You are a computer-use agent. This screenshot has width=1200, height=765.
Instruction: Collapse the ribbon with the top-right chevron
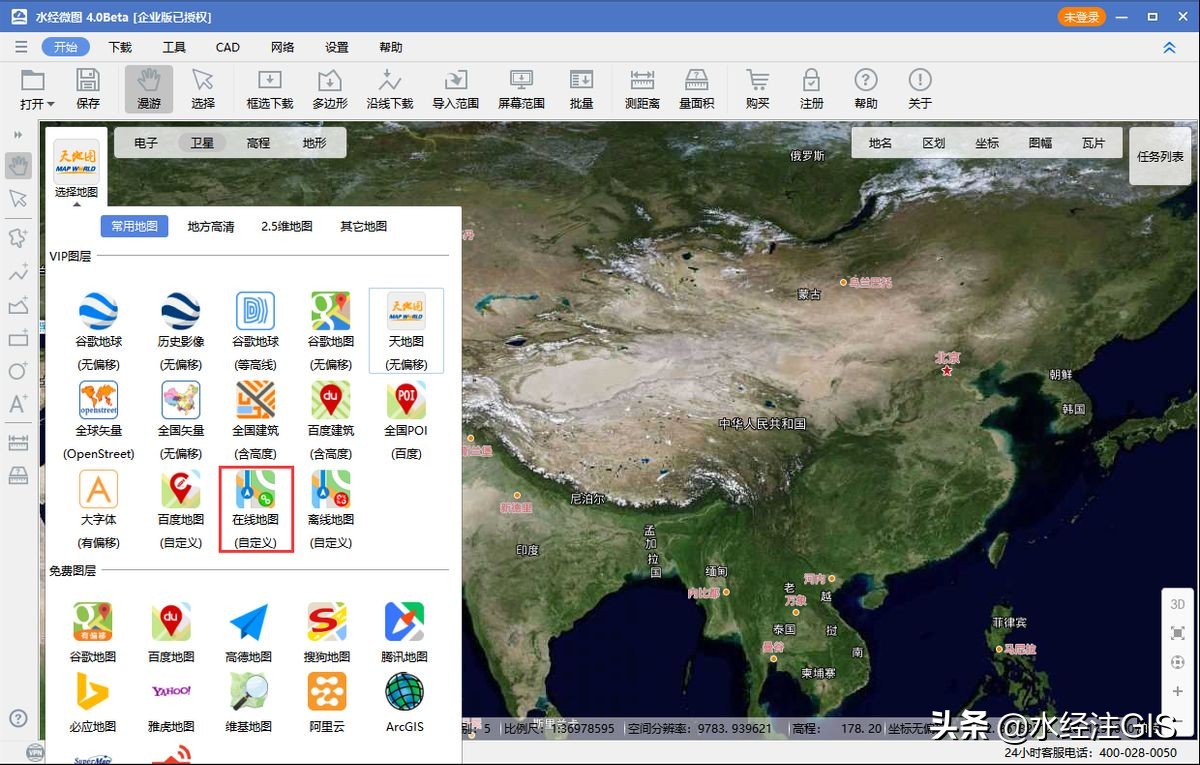coord(1169,47)
